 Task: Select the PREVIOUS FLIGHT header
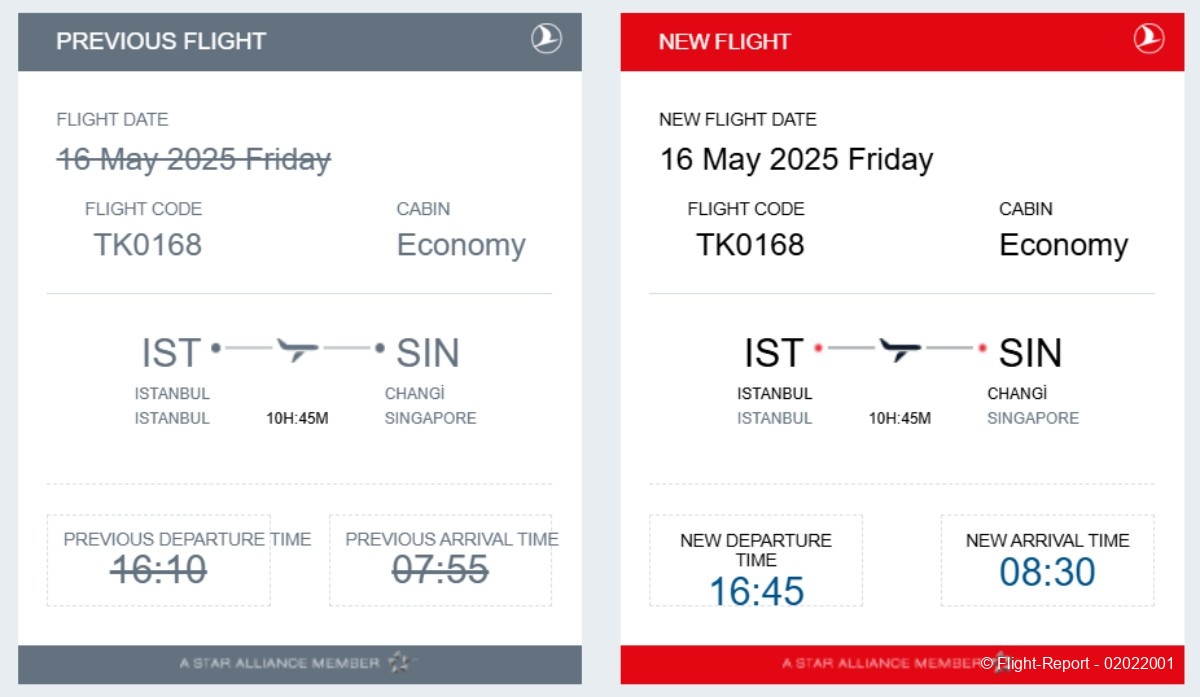300,42
